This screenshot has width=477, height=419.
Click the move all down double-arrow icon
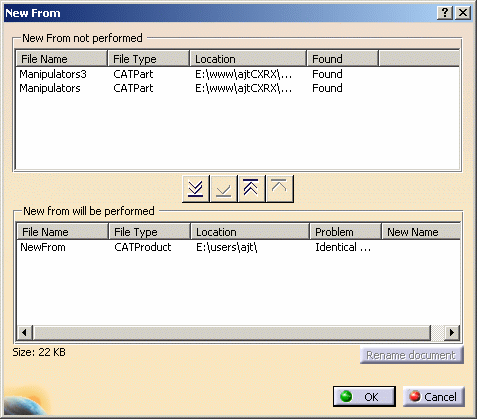click(196, 189)
